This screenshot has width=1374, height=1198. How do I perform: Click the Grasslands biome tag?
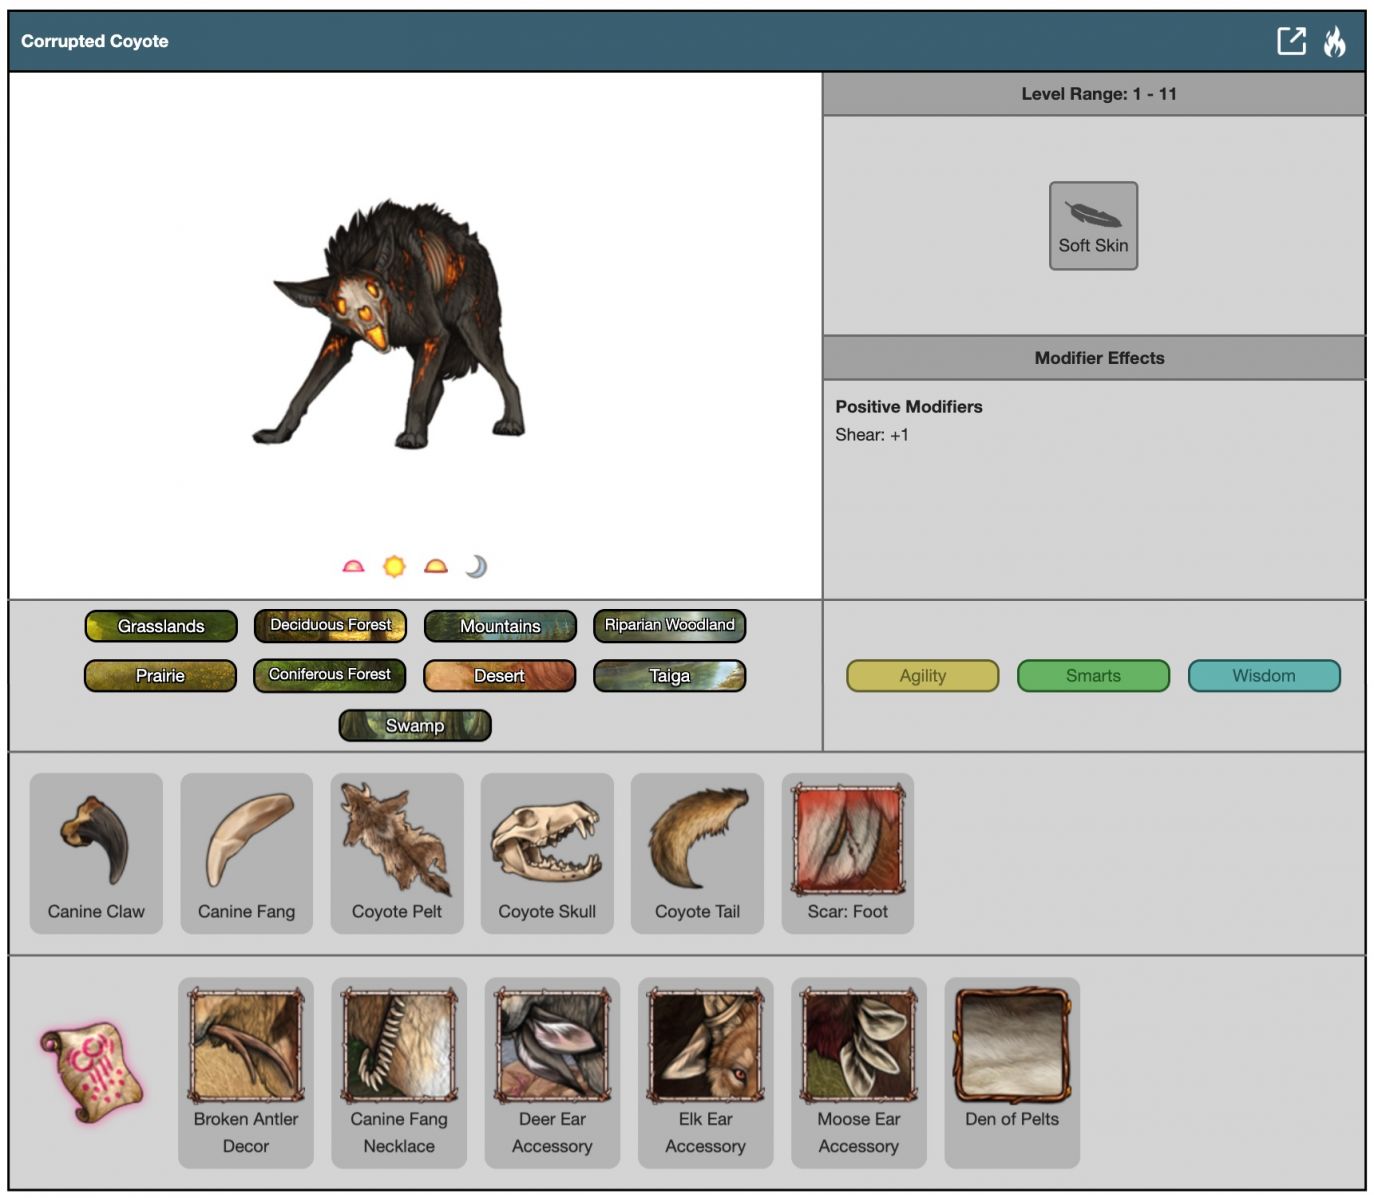pos(161,626)
